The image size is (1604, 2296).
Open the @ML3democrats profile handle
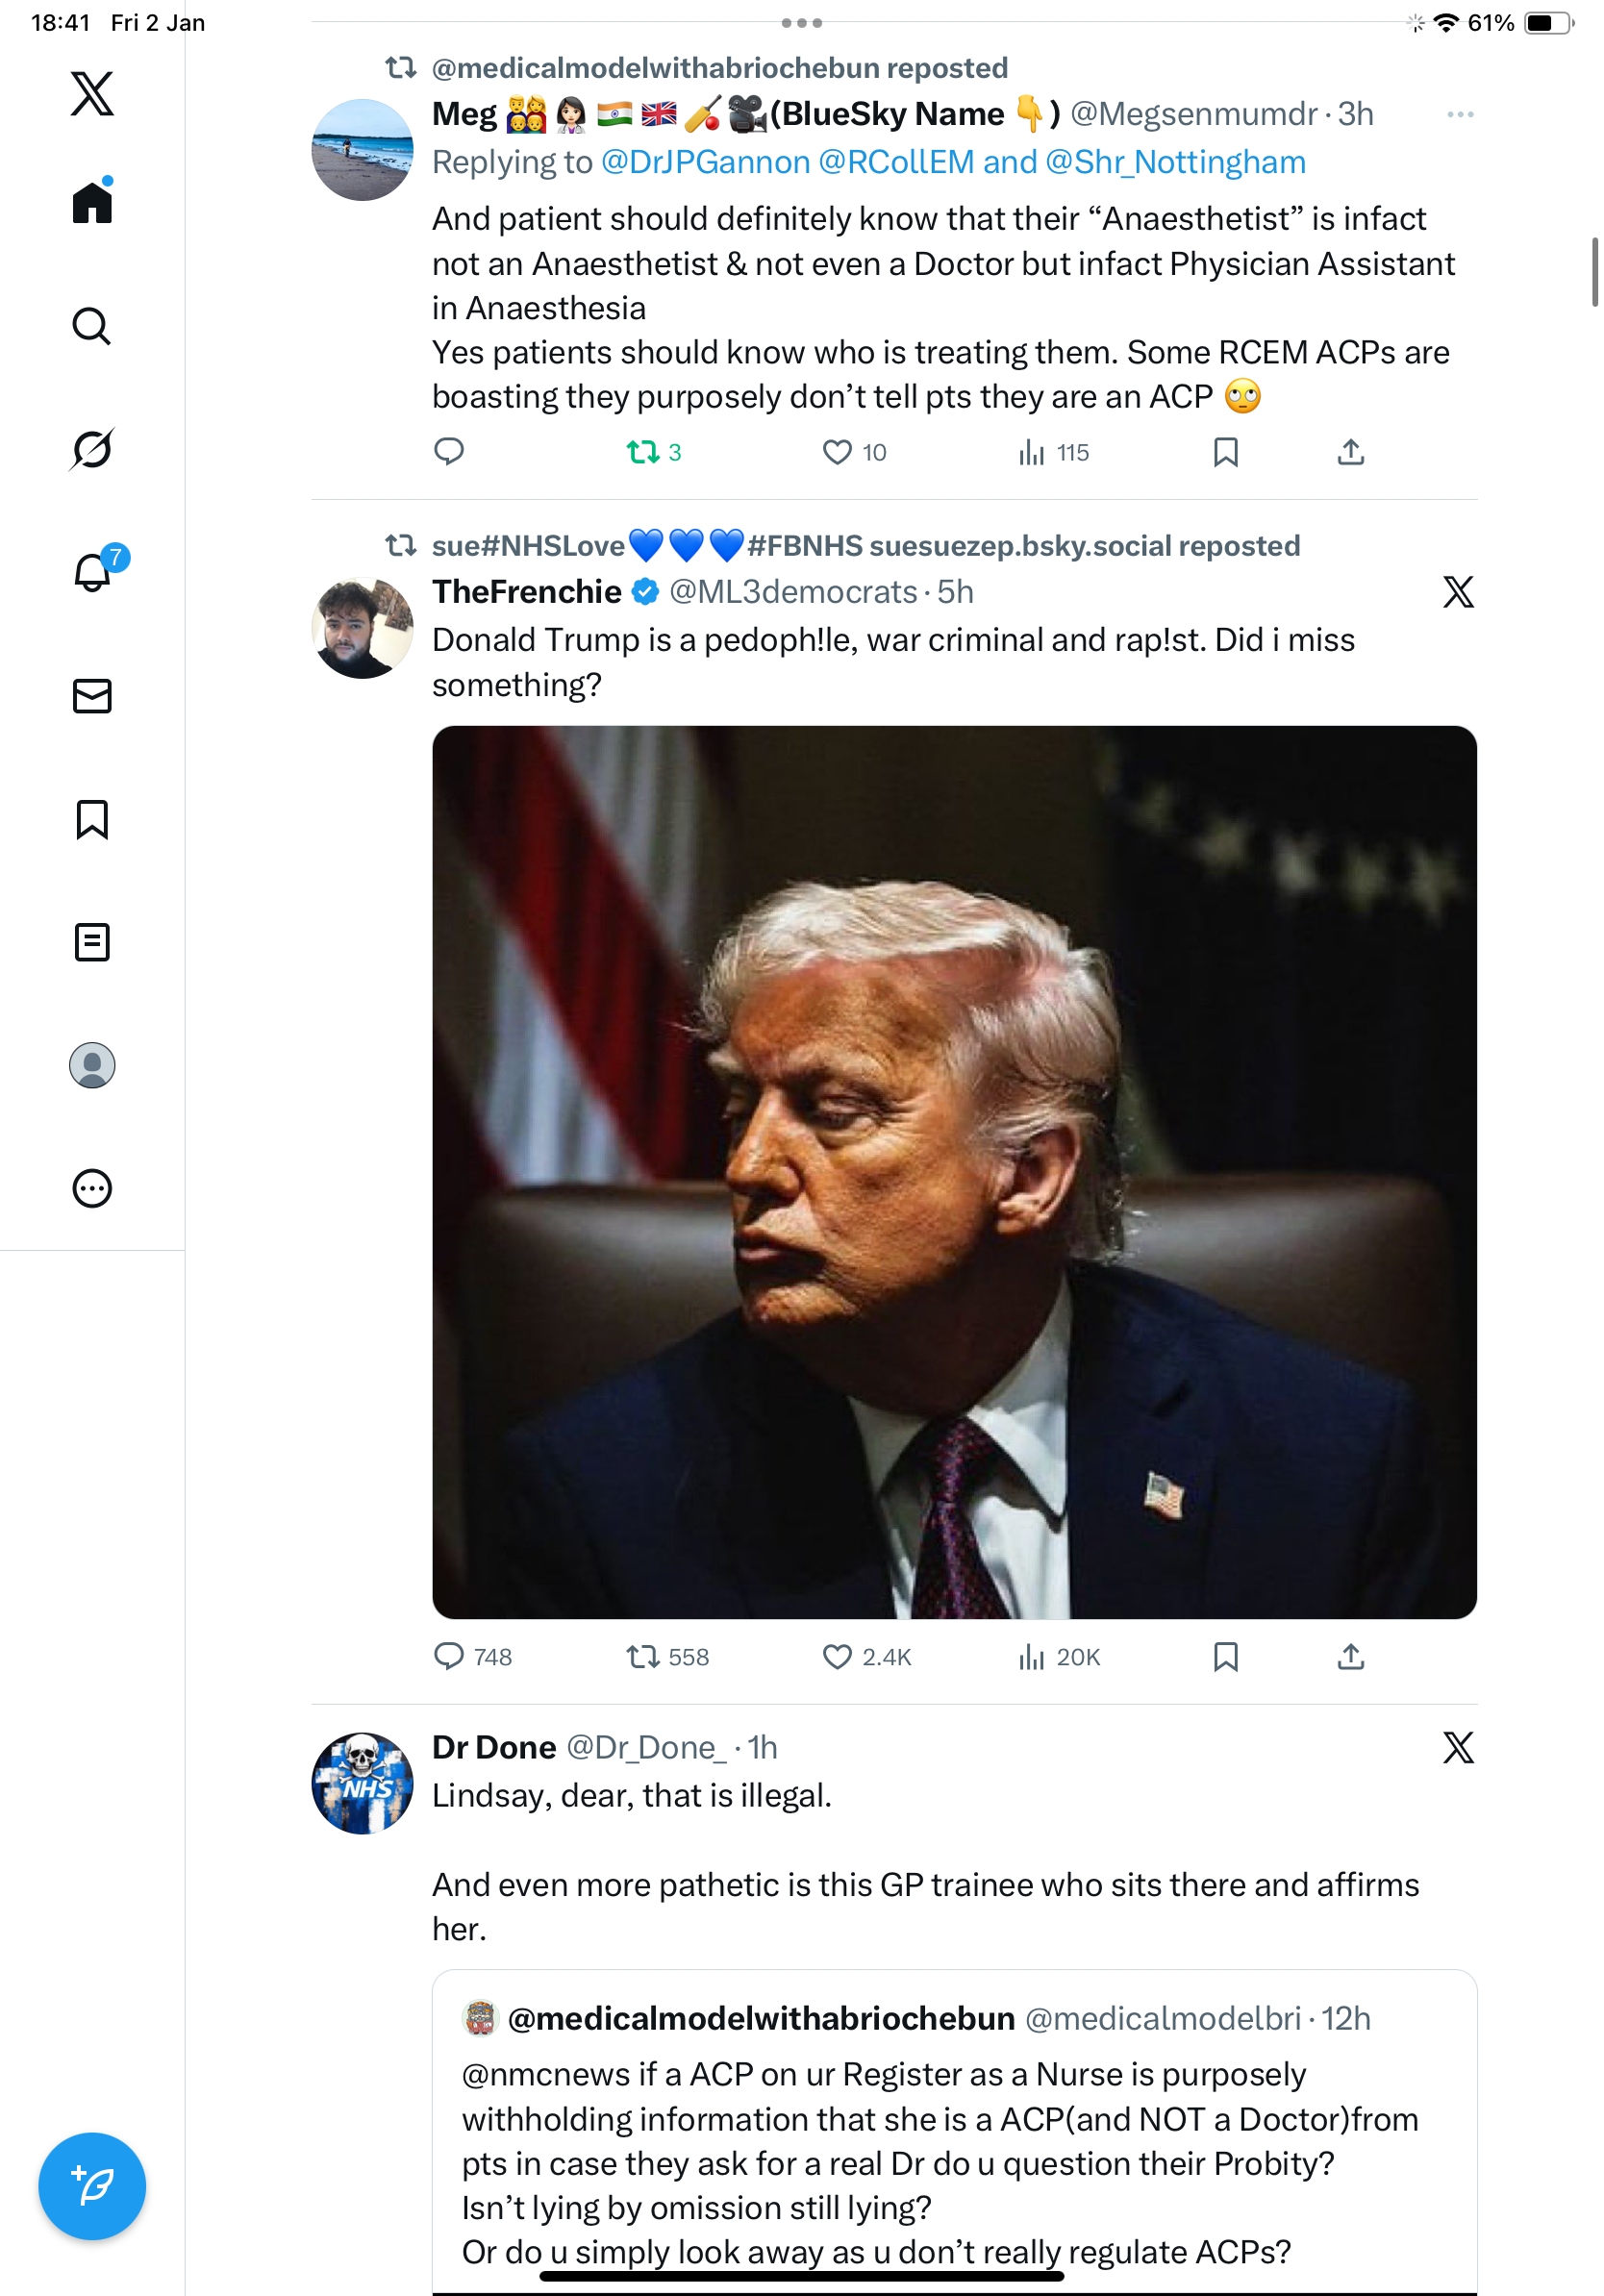coord(792,592)
